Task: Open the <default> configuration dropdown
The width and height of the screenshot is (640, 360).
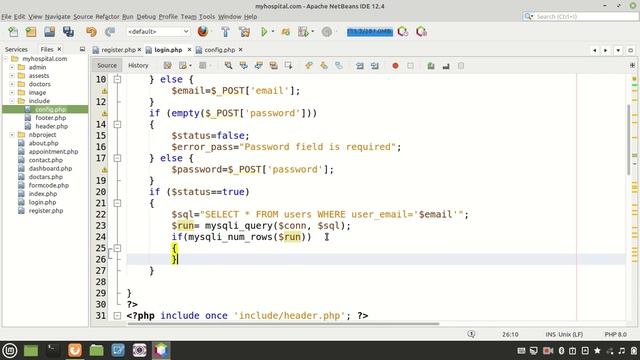Action: [x=158, y=31]
